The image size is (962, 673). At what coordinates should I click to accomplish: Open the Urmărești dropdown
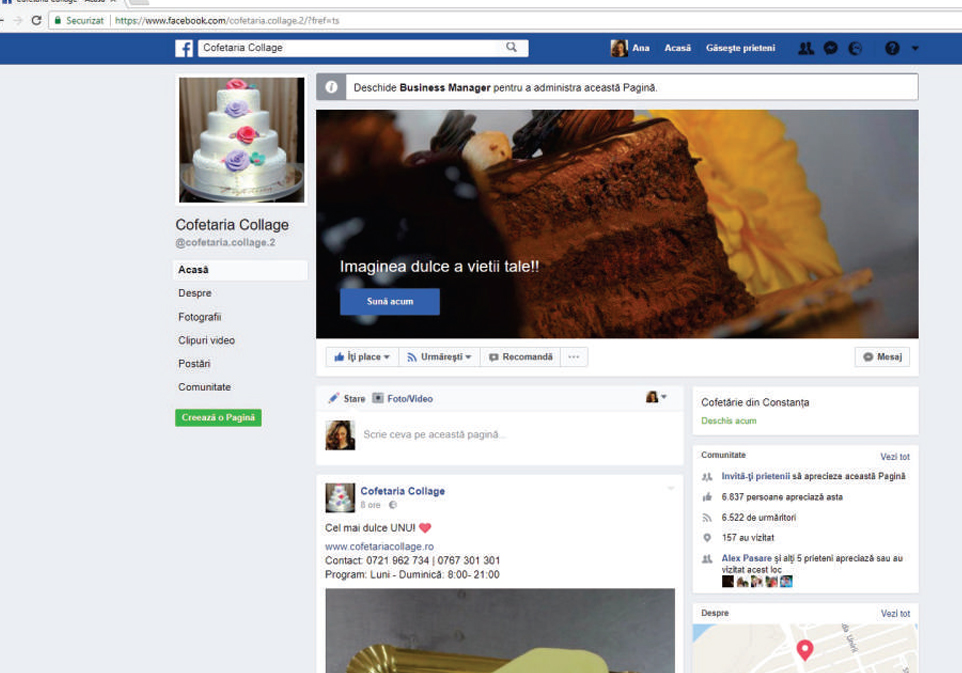pyautogui.click(x=439, y=357)
